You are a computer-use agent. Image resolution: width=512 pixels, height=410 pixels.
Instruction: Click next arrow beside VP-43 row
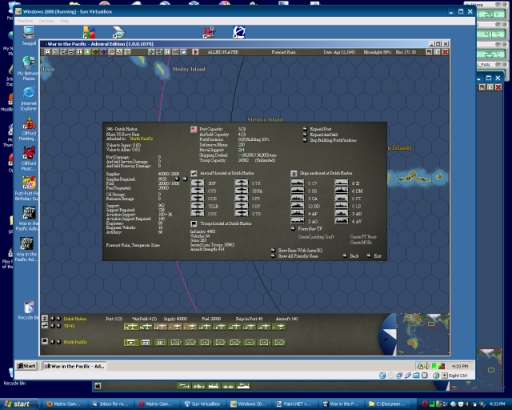[58, 326]
